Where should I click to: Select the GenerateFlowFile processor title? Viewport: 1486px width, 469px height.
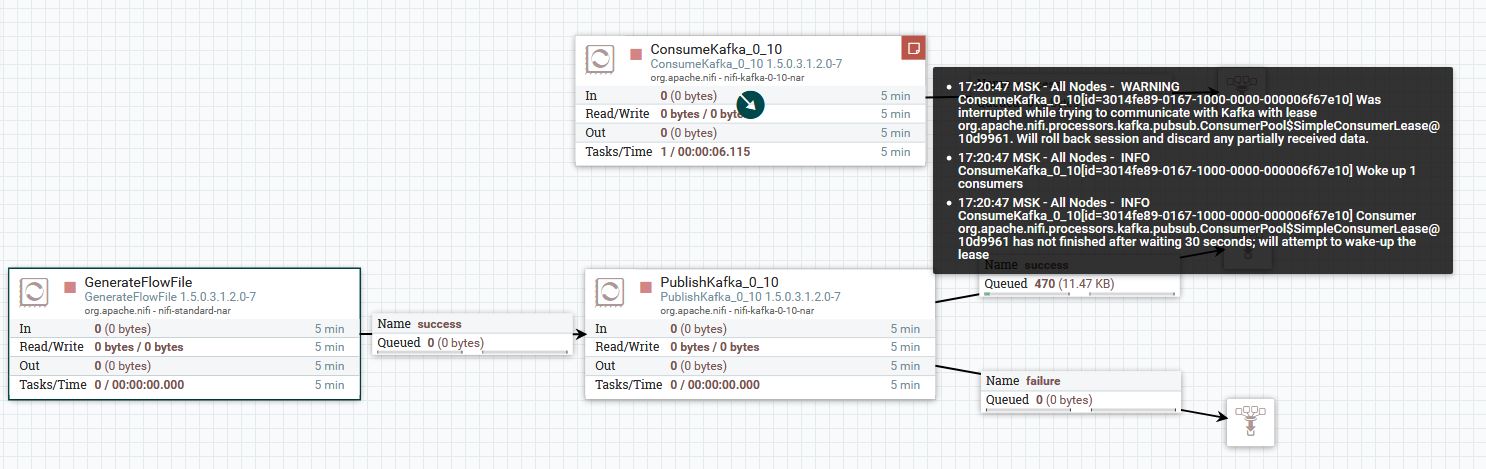point(138,283)
